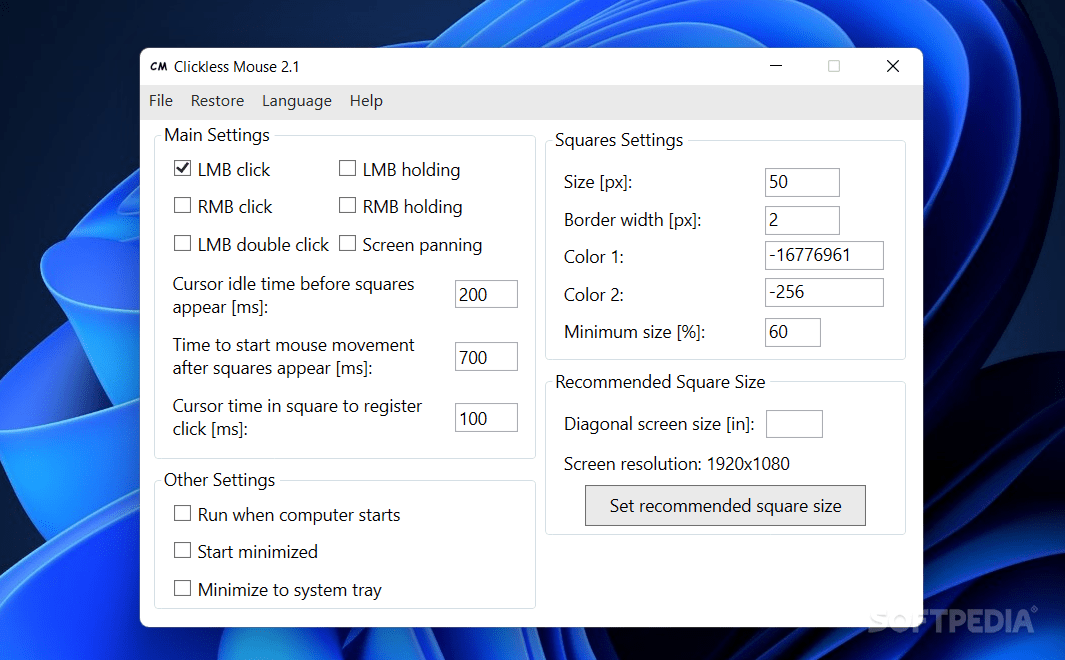The image size is (1065, 660).
Task: Click the mouse movement time field showing 700
Action: 486,356
